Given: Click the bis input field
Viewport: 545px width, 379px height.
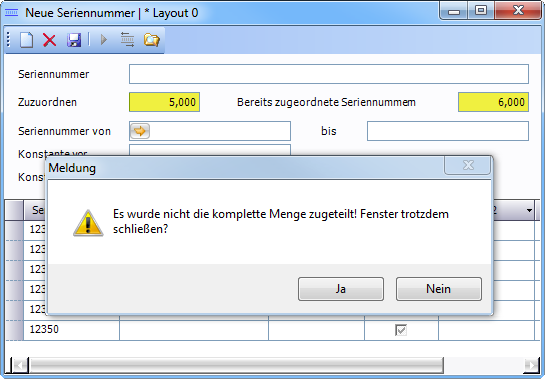Looking at the screenshot, I should (x=448, y=131).
